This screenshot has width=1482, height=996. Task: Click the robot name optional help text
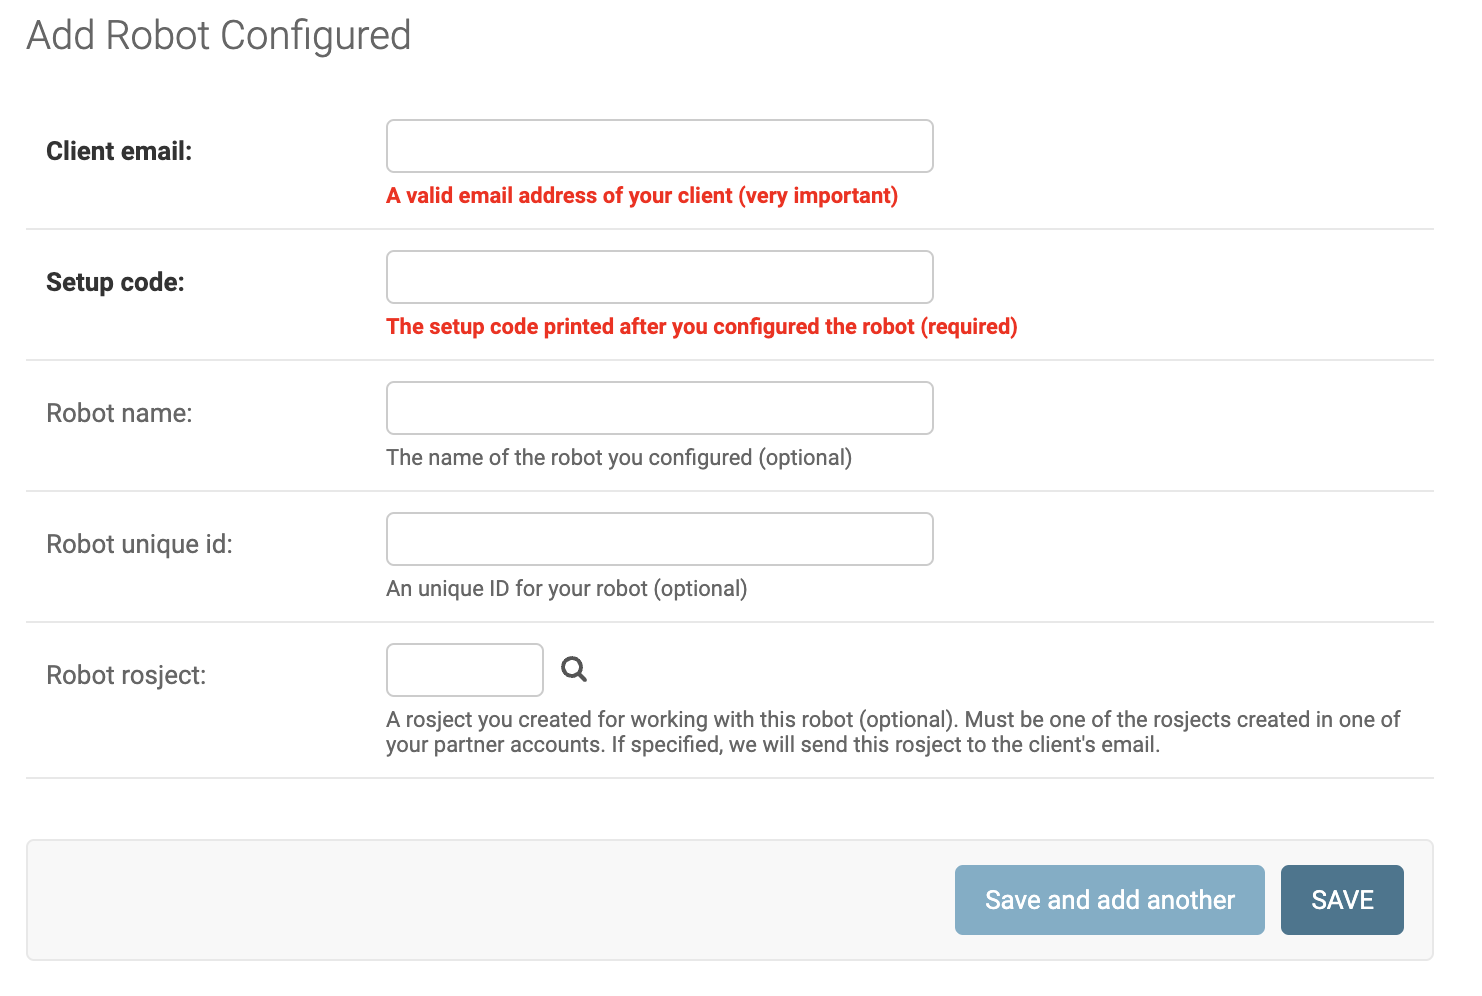coord(619,458)
